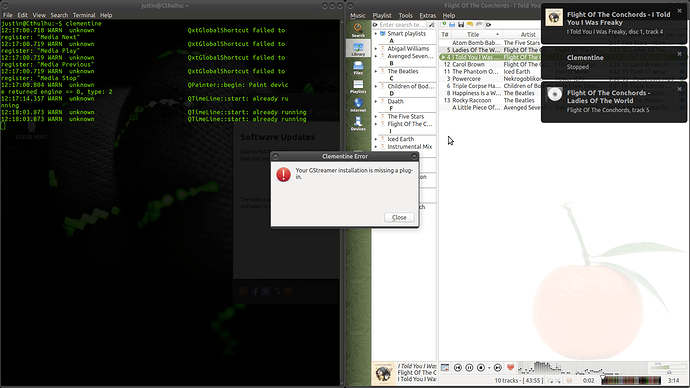Image resolution: width=690 pixels, height=388 pixels.
Task: Expand Flight Of The Conchords library node
Action: [376, 124]
